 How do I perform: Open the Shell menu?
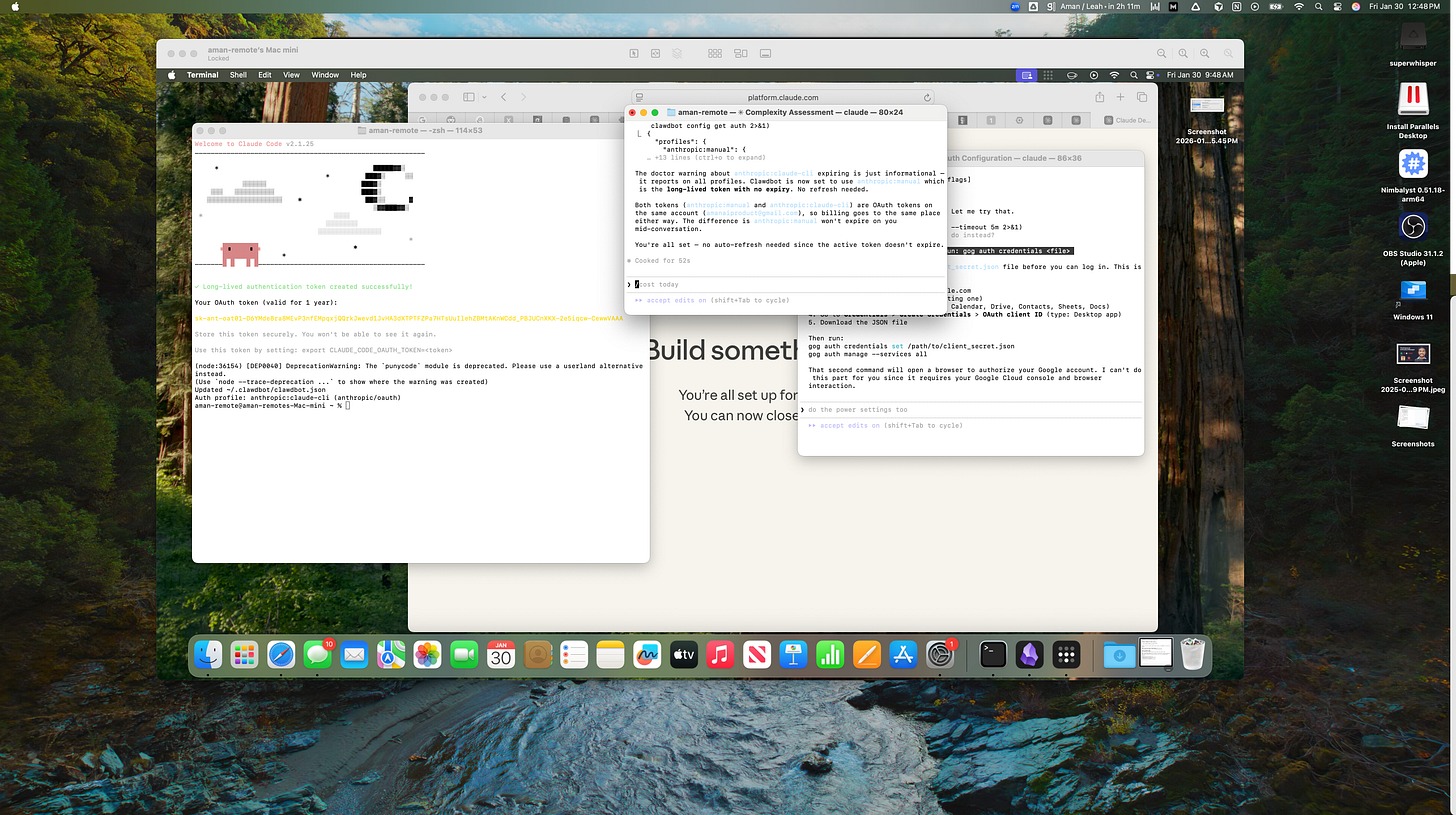pos(238,75)
